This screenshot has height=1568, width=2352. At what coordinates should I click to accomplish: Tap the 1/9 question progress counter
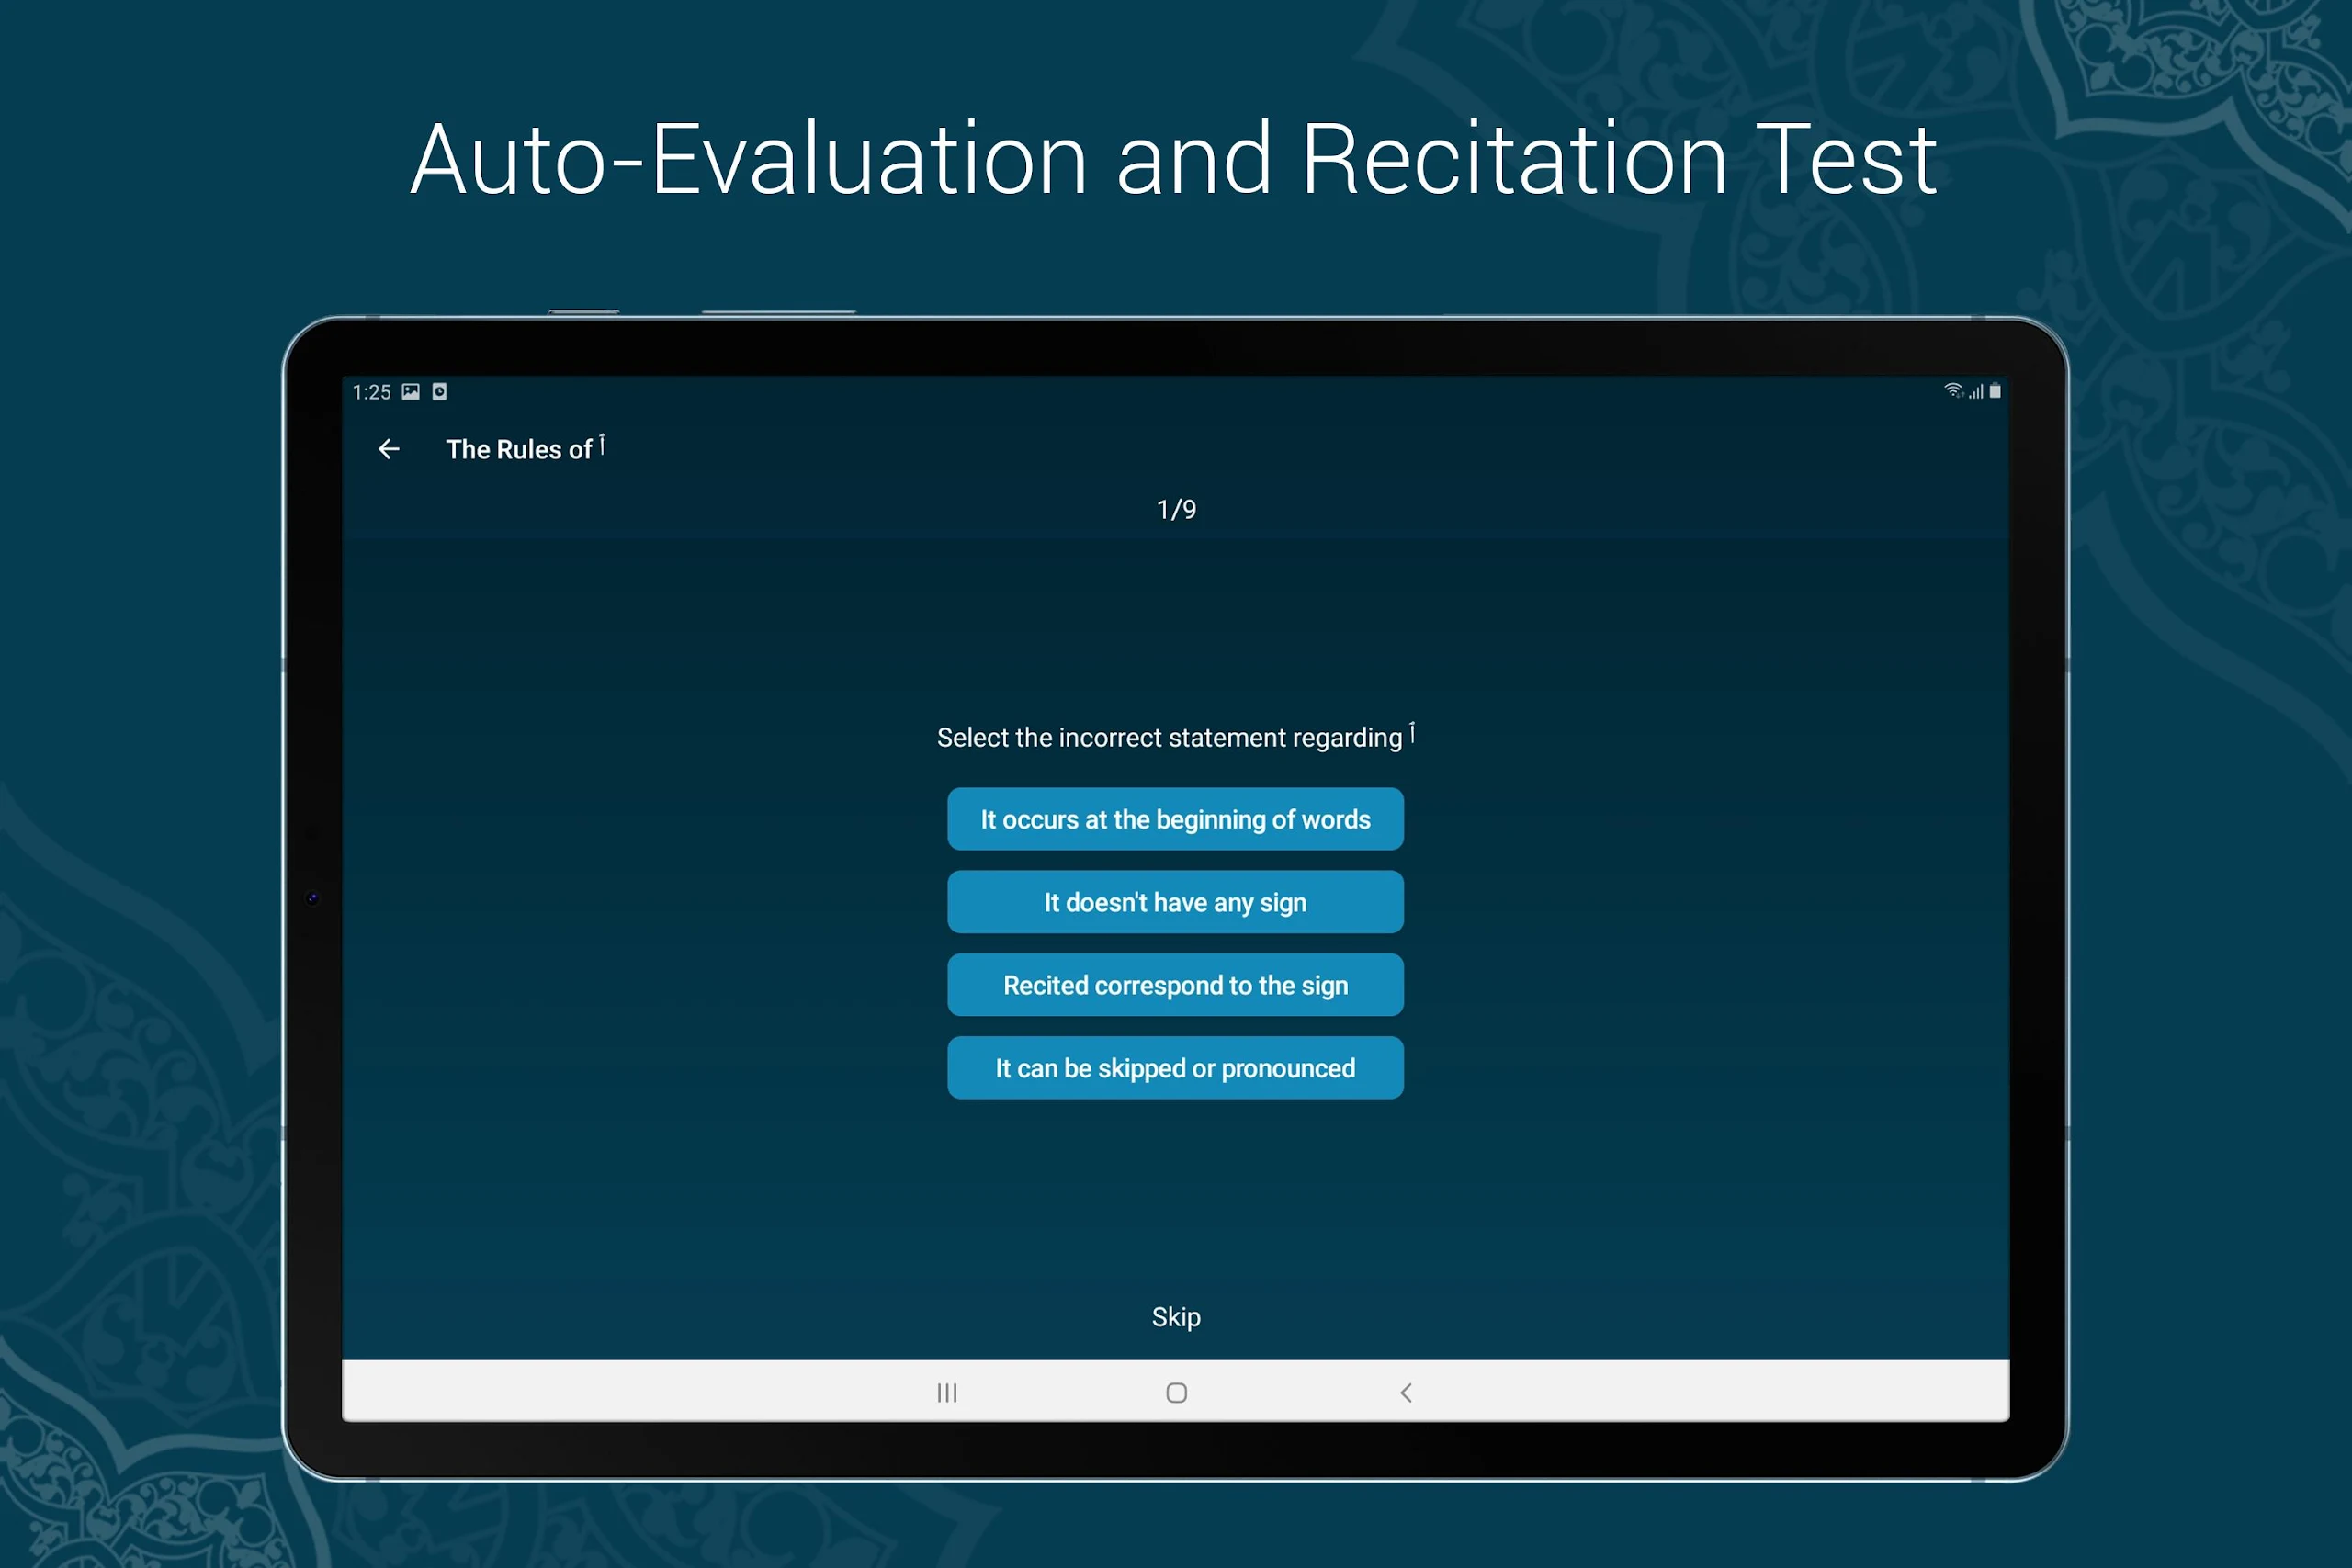1176,510
